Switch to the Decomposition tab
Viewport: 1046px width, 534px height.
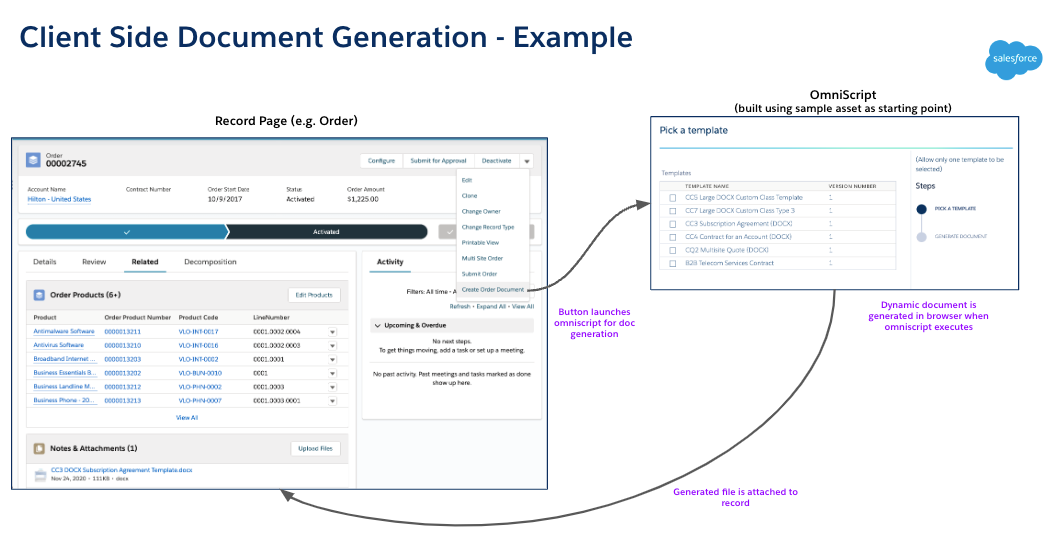point(210,262)
